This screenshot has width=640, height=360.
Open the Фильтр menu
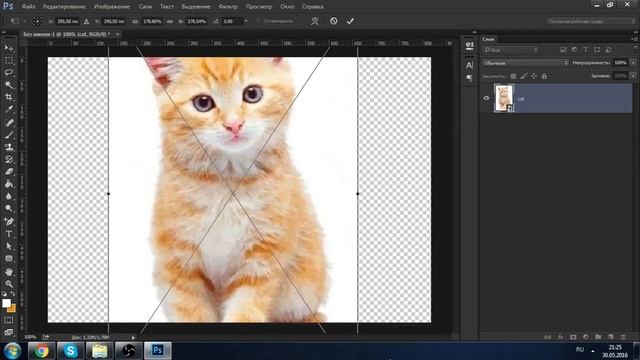coord(228,7)
